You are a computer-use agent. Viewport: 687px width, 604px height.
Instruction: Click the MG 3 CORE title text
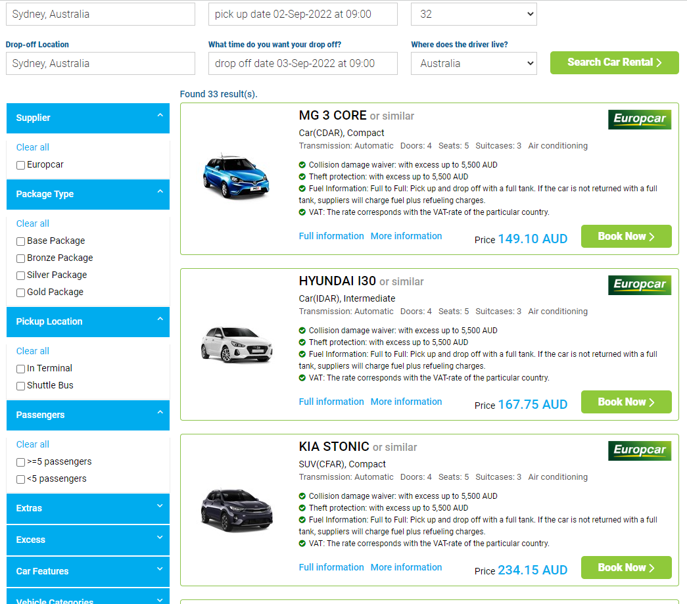[x=333, y=116]
